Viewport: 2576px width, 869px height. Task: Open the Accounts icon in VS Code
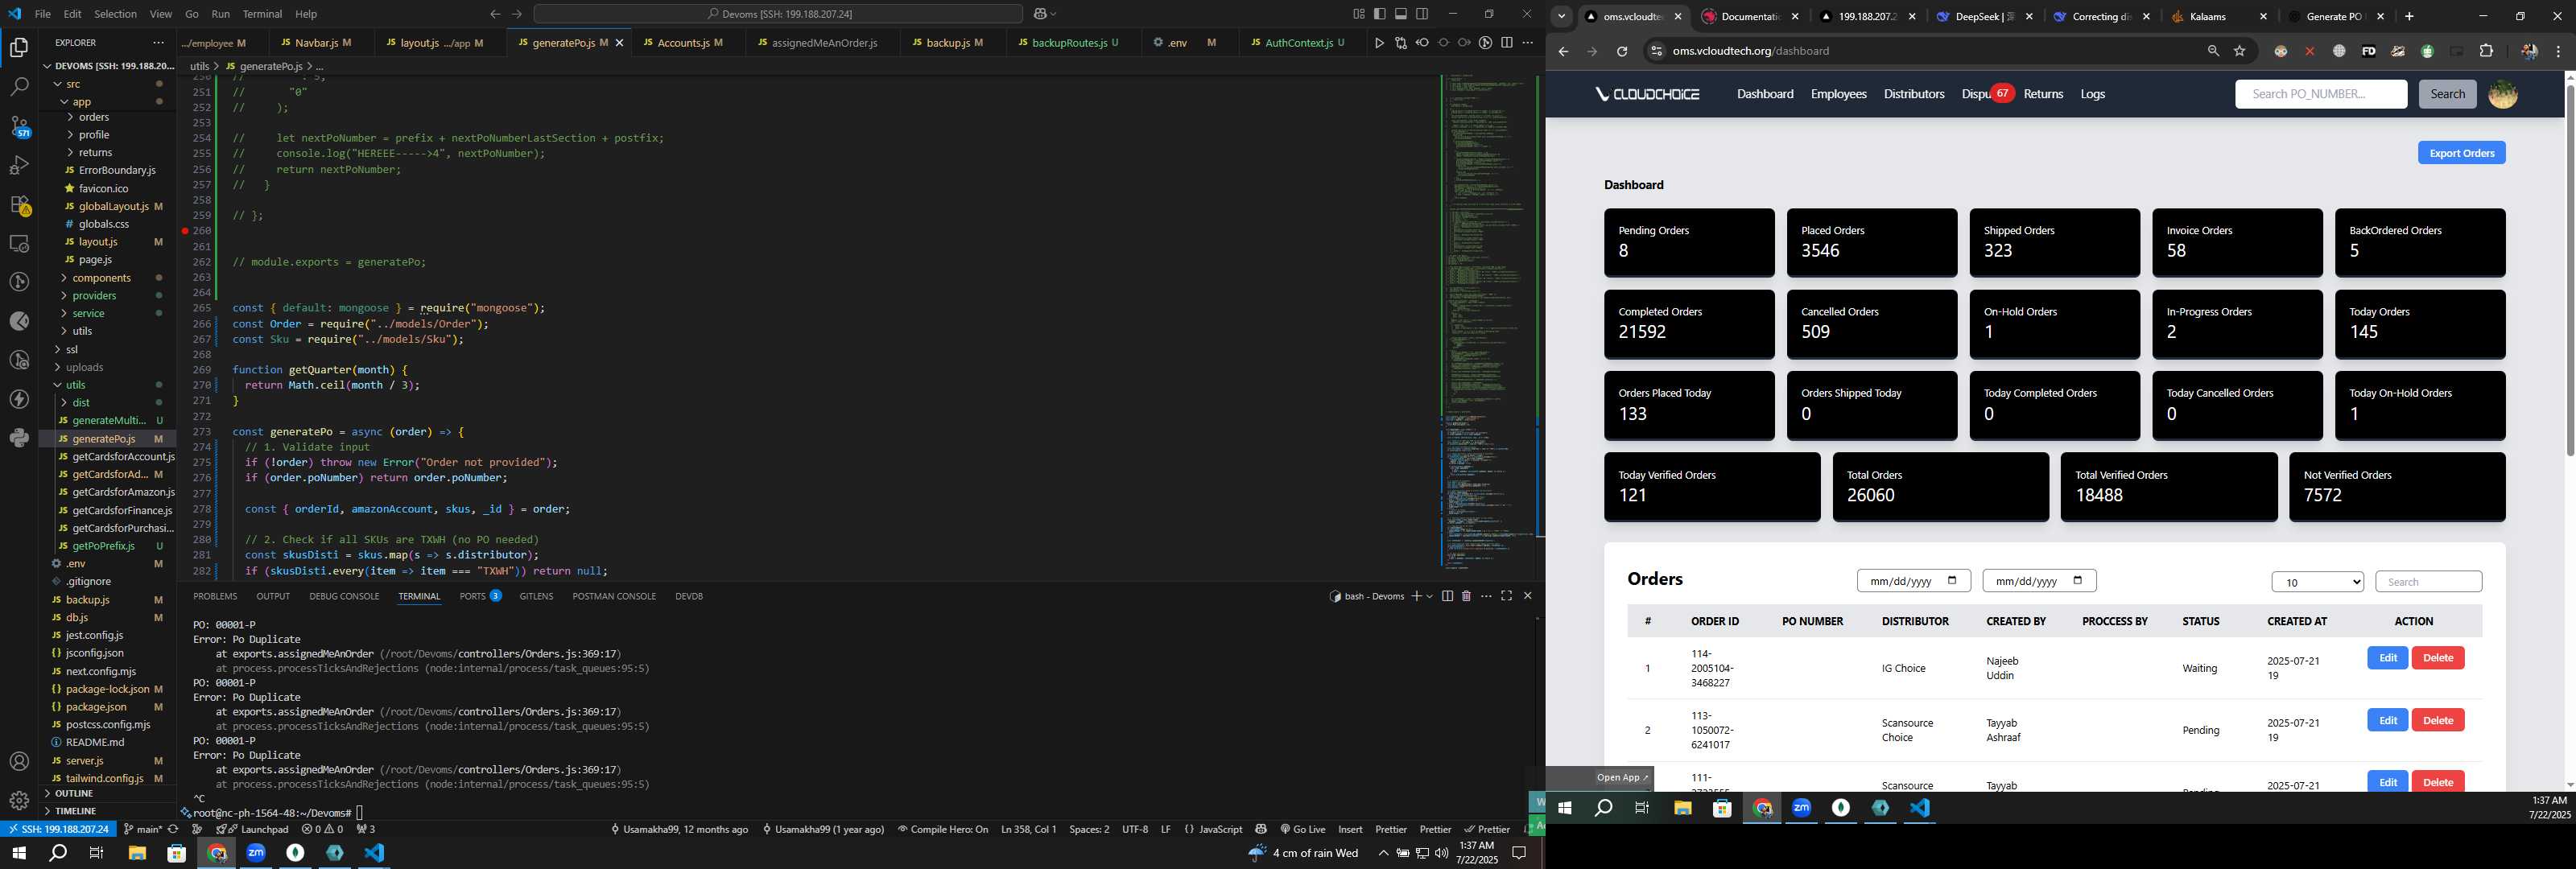(19, 762)
